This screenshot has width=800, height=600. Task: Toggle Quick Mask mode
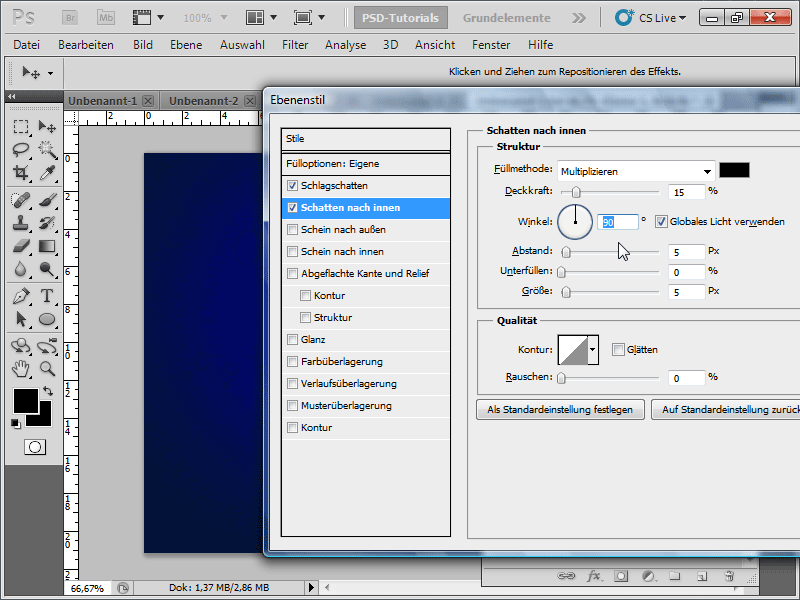pyautogui.click(x=35, y=447)
